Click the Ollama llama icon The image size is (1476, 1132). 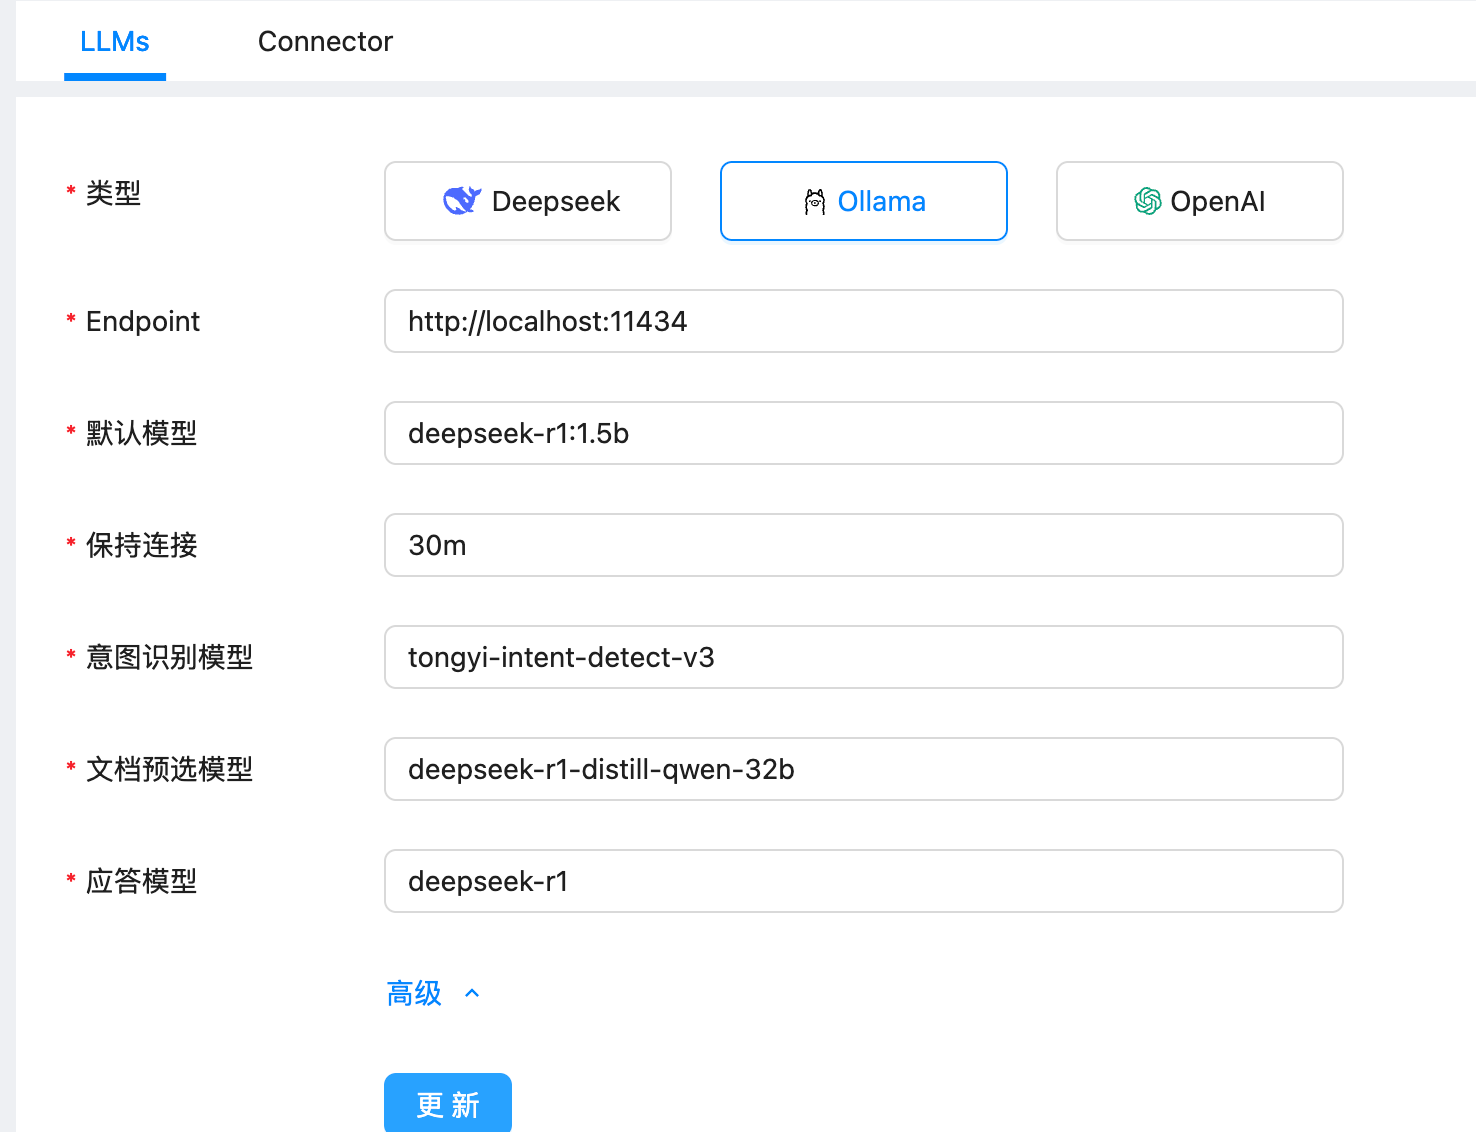[815, 202]
